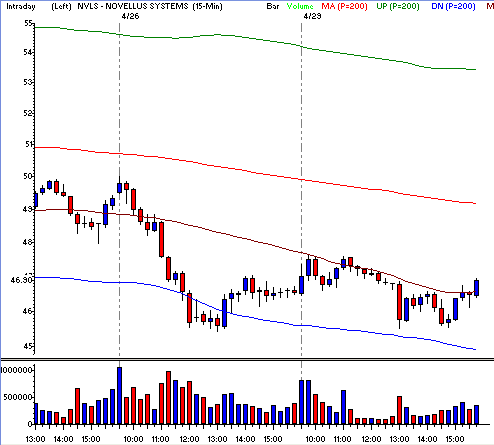
Task: Click the "51" price axis label
Action: click(x=29, y=144)
